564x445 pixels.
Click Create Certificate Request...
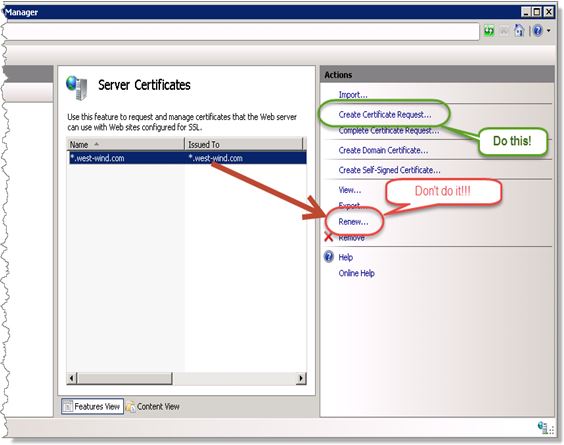coord(385,115)
